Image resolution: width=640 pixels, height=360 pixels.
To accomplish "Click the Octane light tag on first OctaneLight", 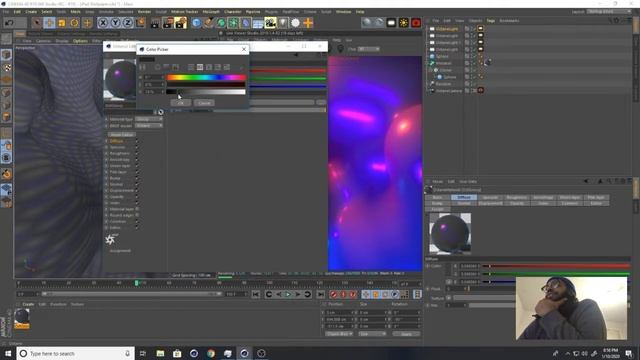I will pyautogui.click(x=480, y=29).
